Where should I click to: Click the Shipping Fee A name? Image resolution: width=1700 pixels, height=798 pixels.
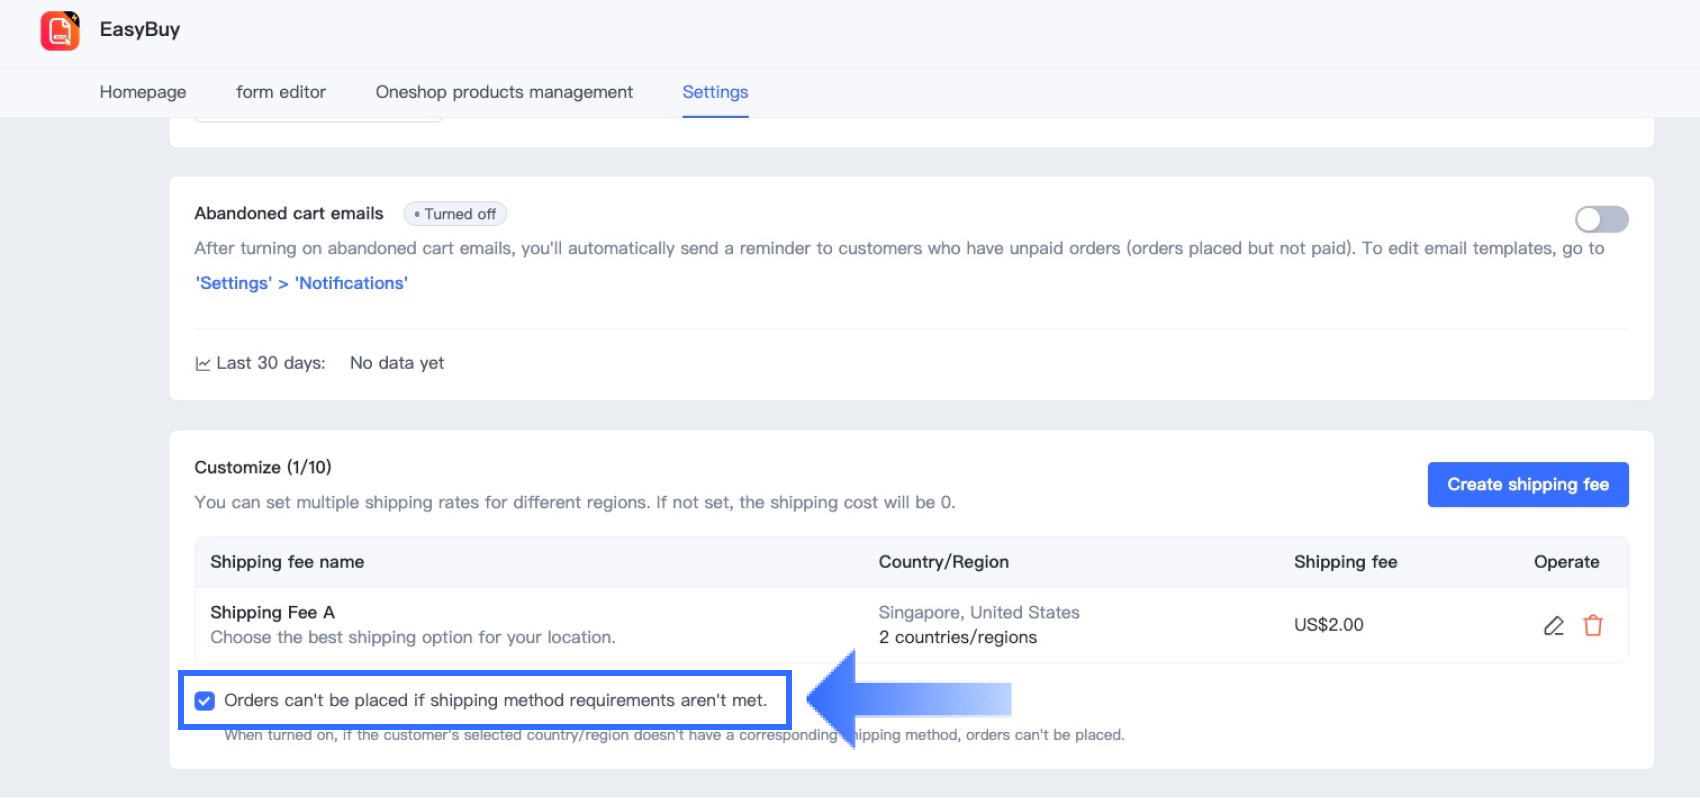[x=272, y=612]
